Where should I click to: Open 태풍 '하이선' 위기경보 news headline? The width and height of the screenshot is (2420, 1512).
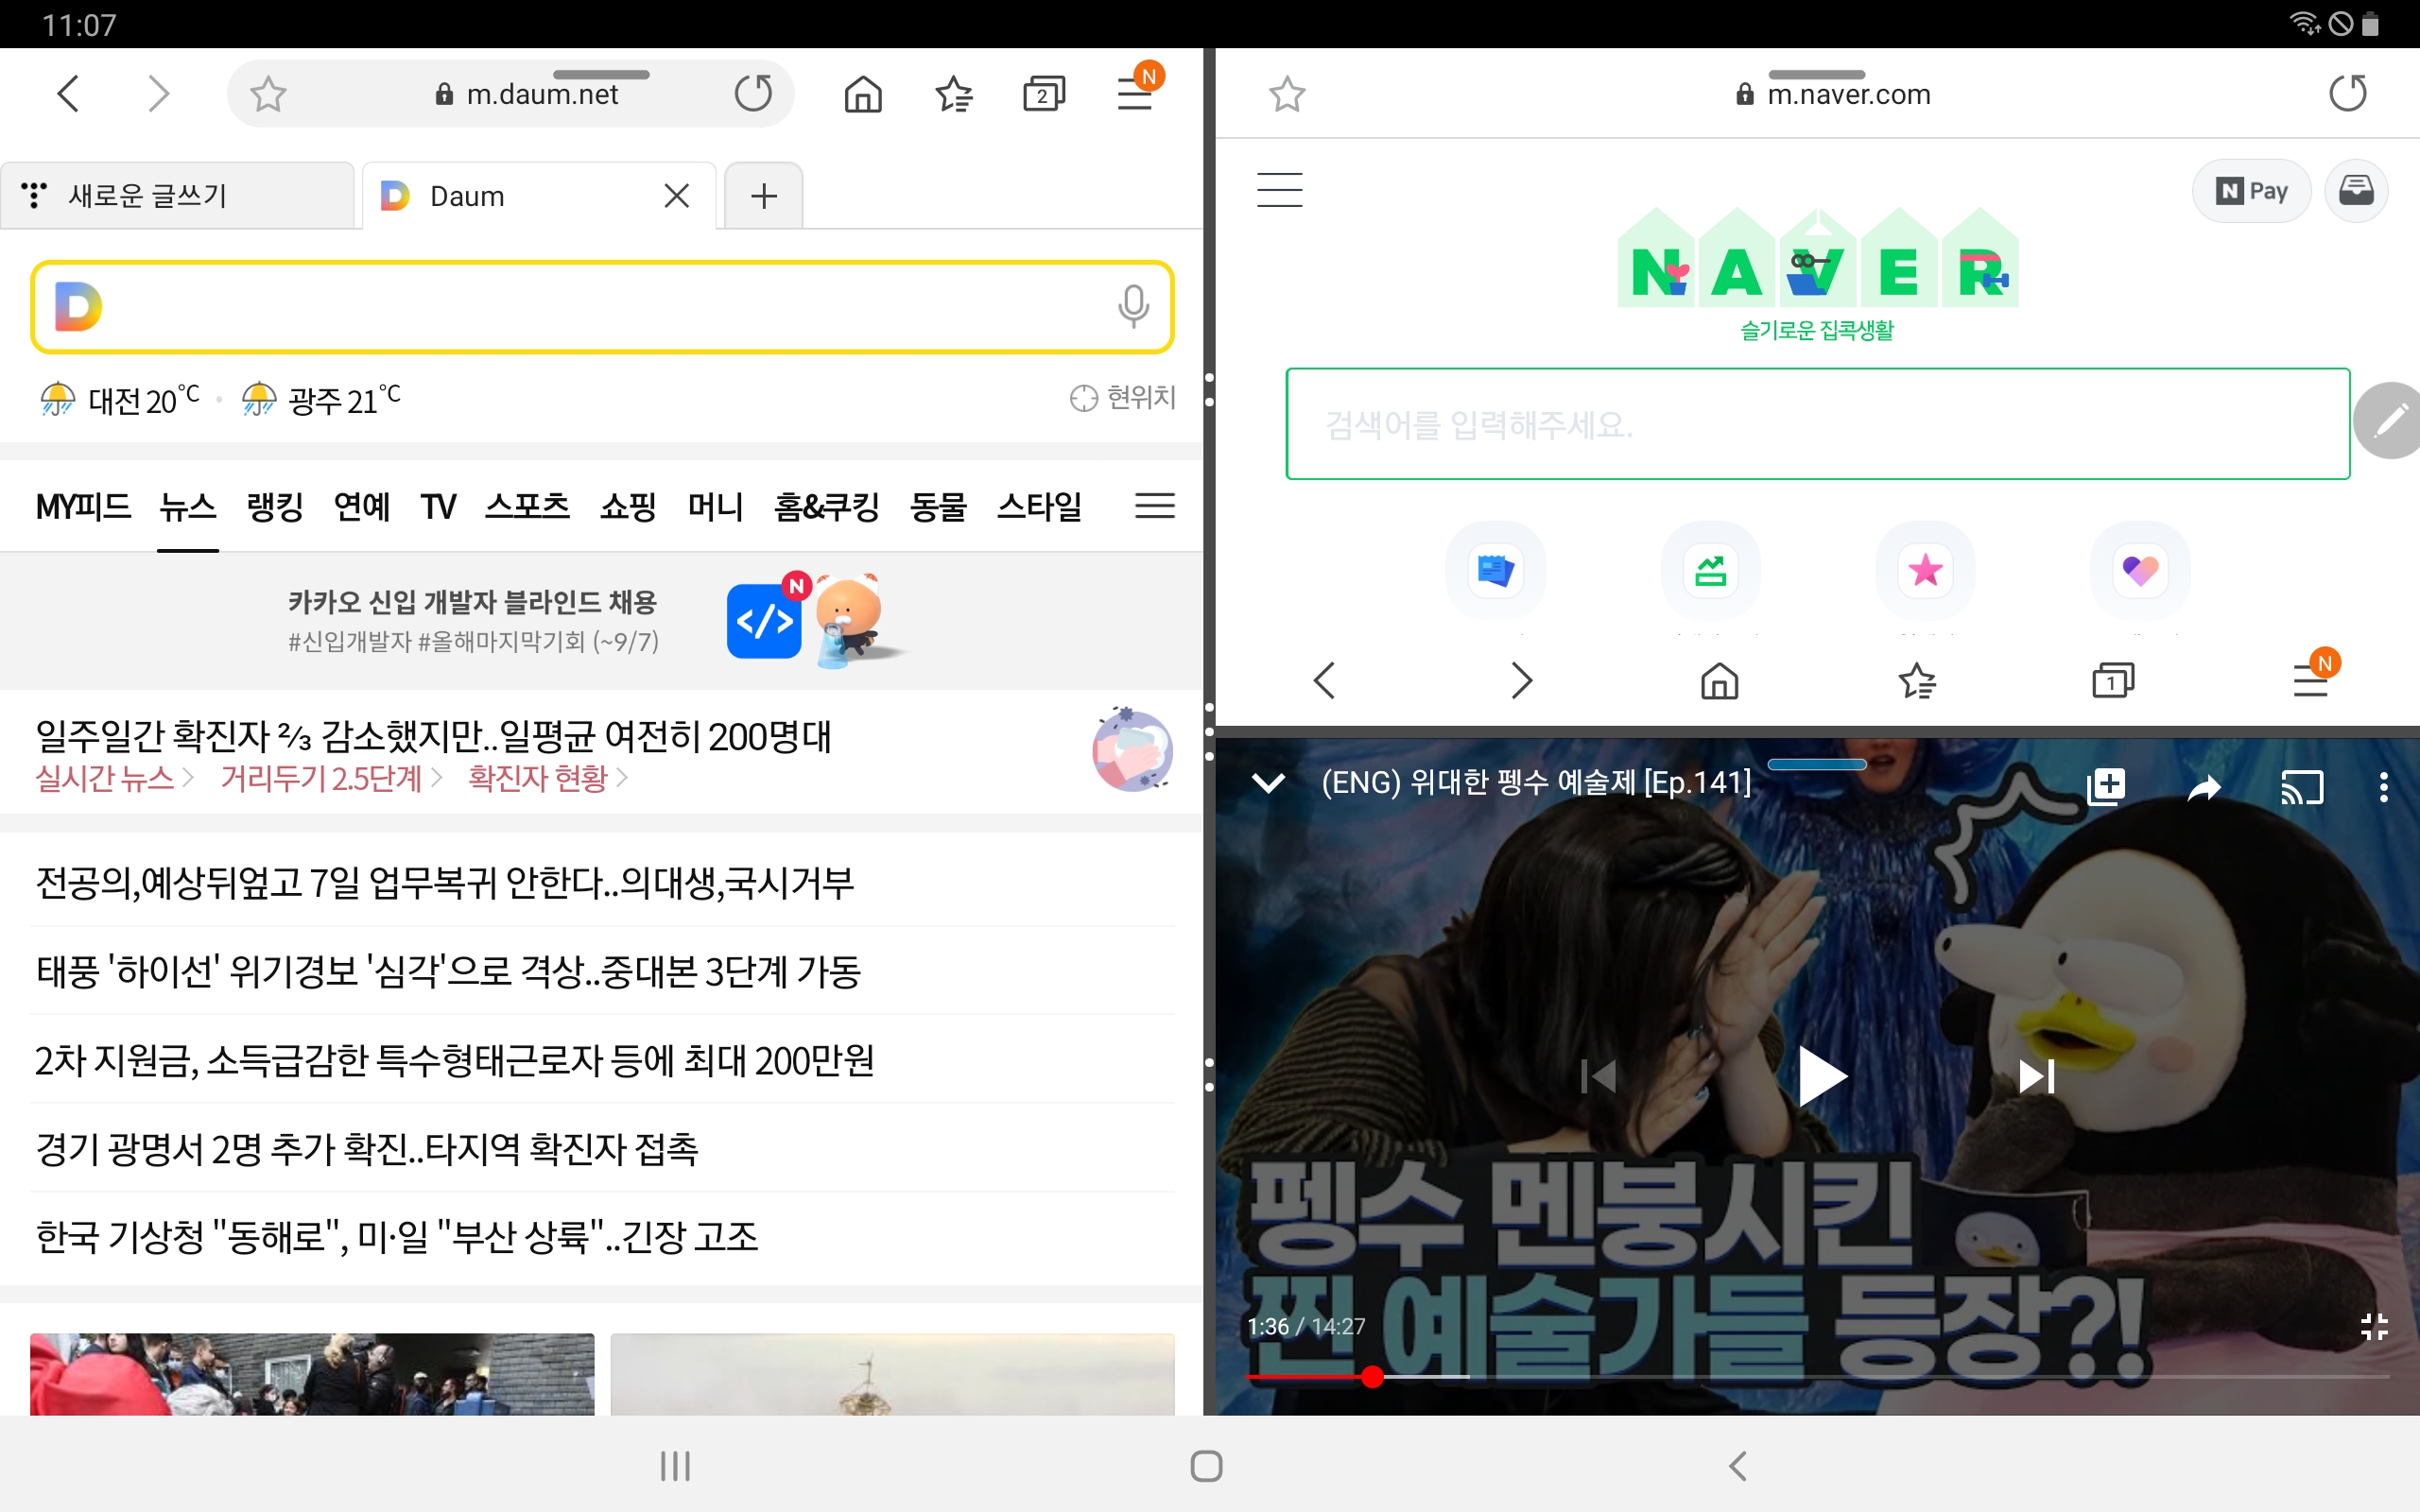[448, 971]
